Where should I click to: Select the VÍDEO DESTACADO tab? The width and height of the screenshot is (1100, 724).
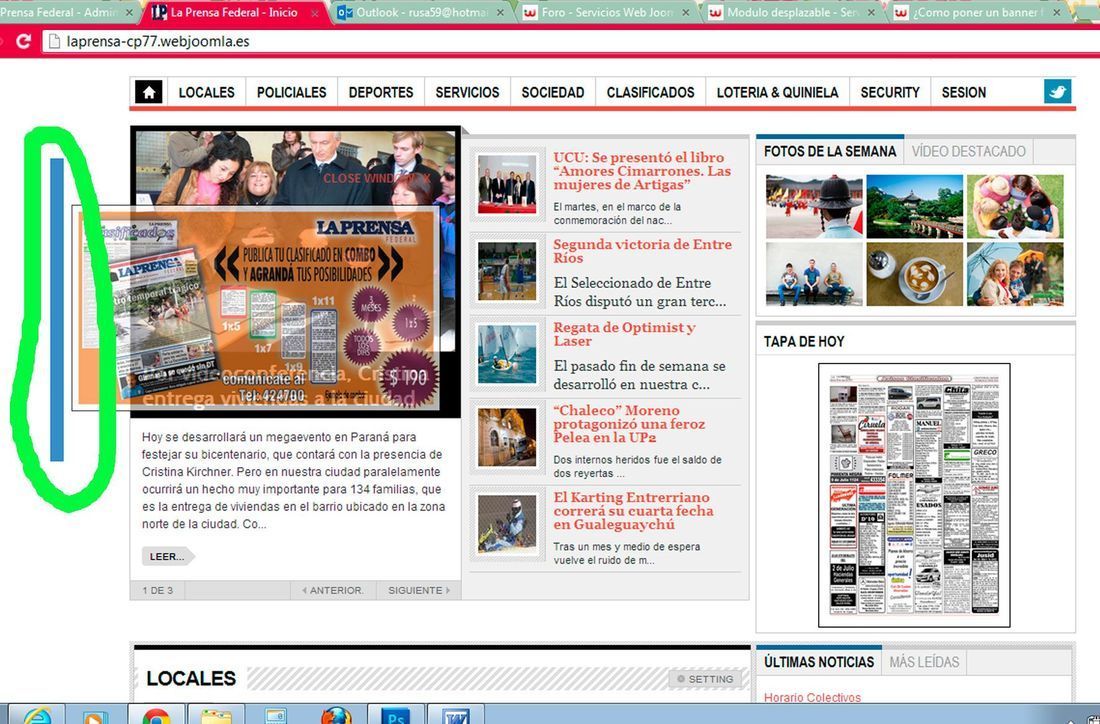[968, 151]
